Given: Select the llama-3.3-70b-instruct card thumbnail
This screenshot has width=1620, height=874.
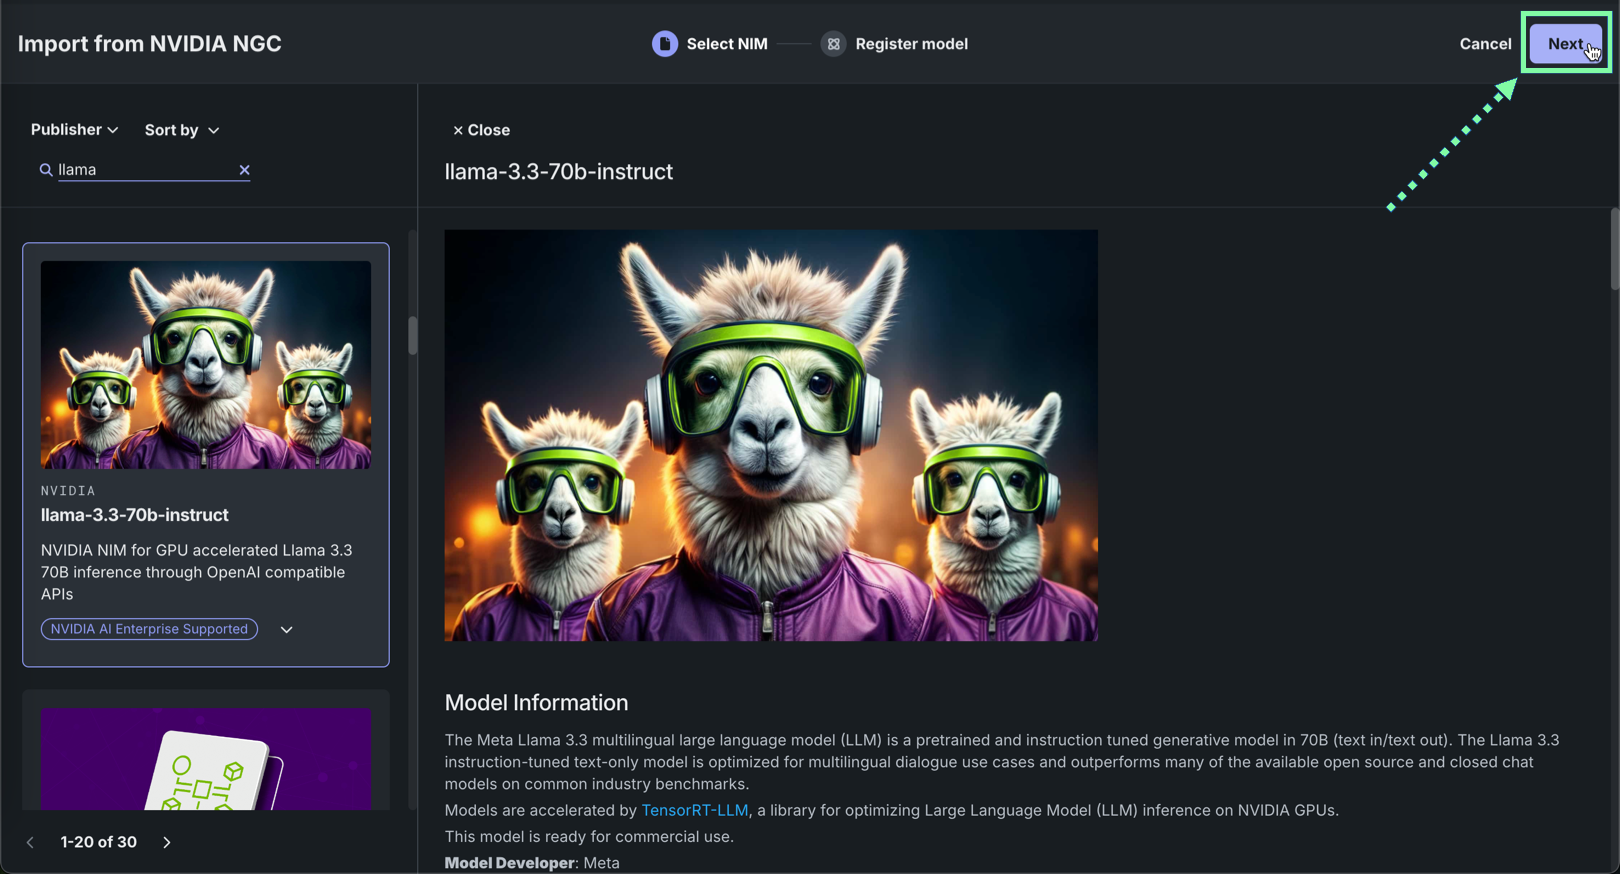Looking at the screenshot, I should [206, 365].
